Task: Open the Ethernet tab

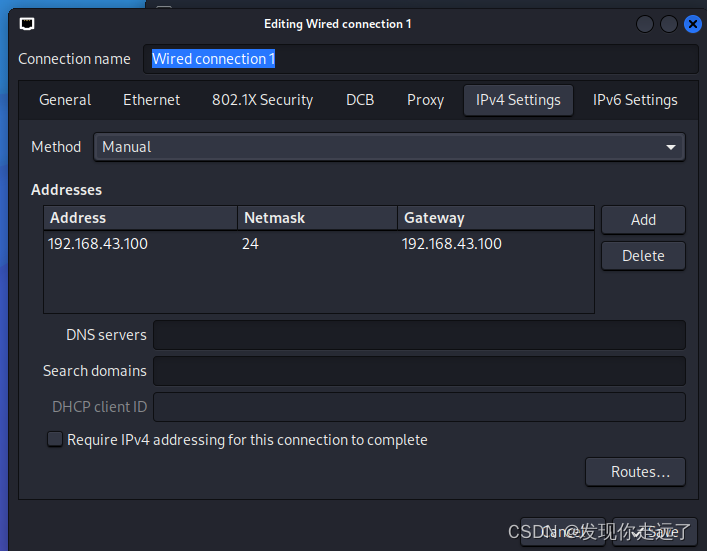Action: pyautogui.click(x=152, y=100)
